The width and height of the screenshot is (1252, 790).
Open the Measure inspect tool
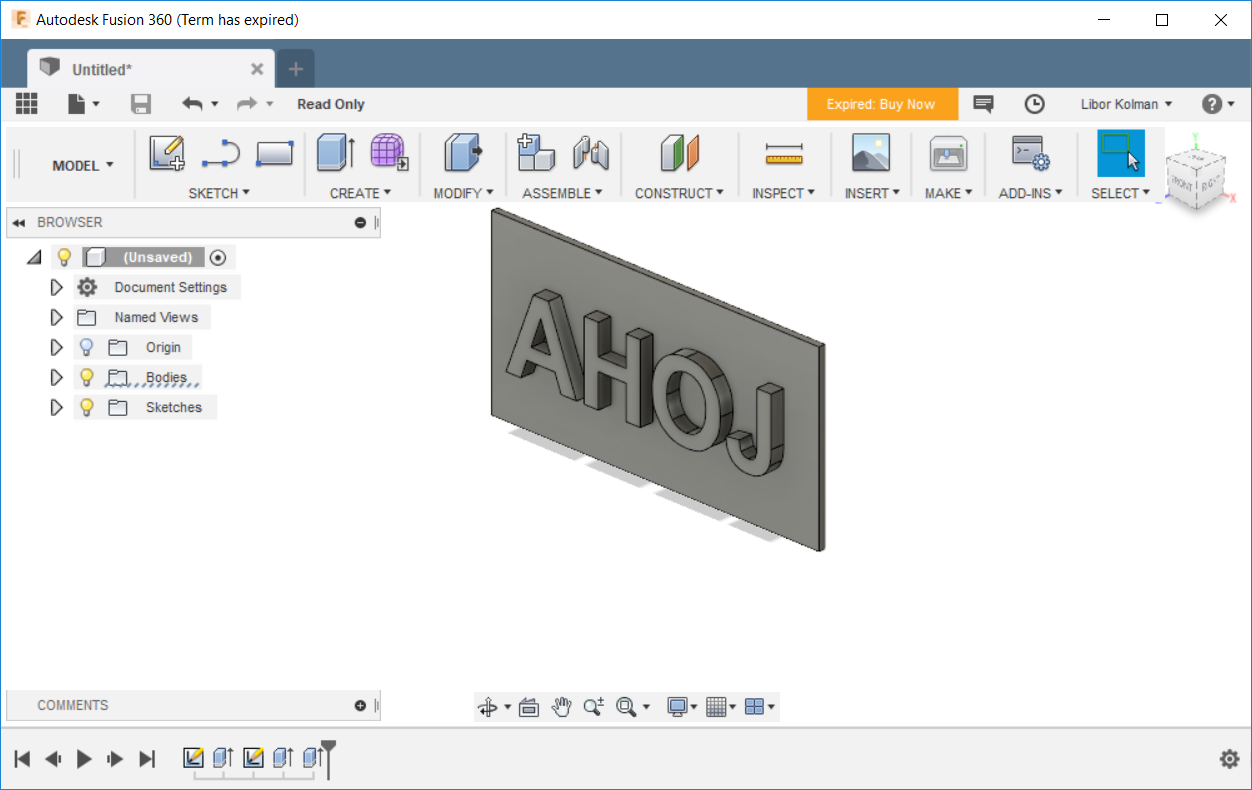pyautogui.click(x=784, y=153)
